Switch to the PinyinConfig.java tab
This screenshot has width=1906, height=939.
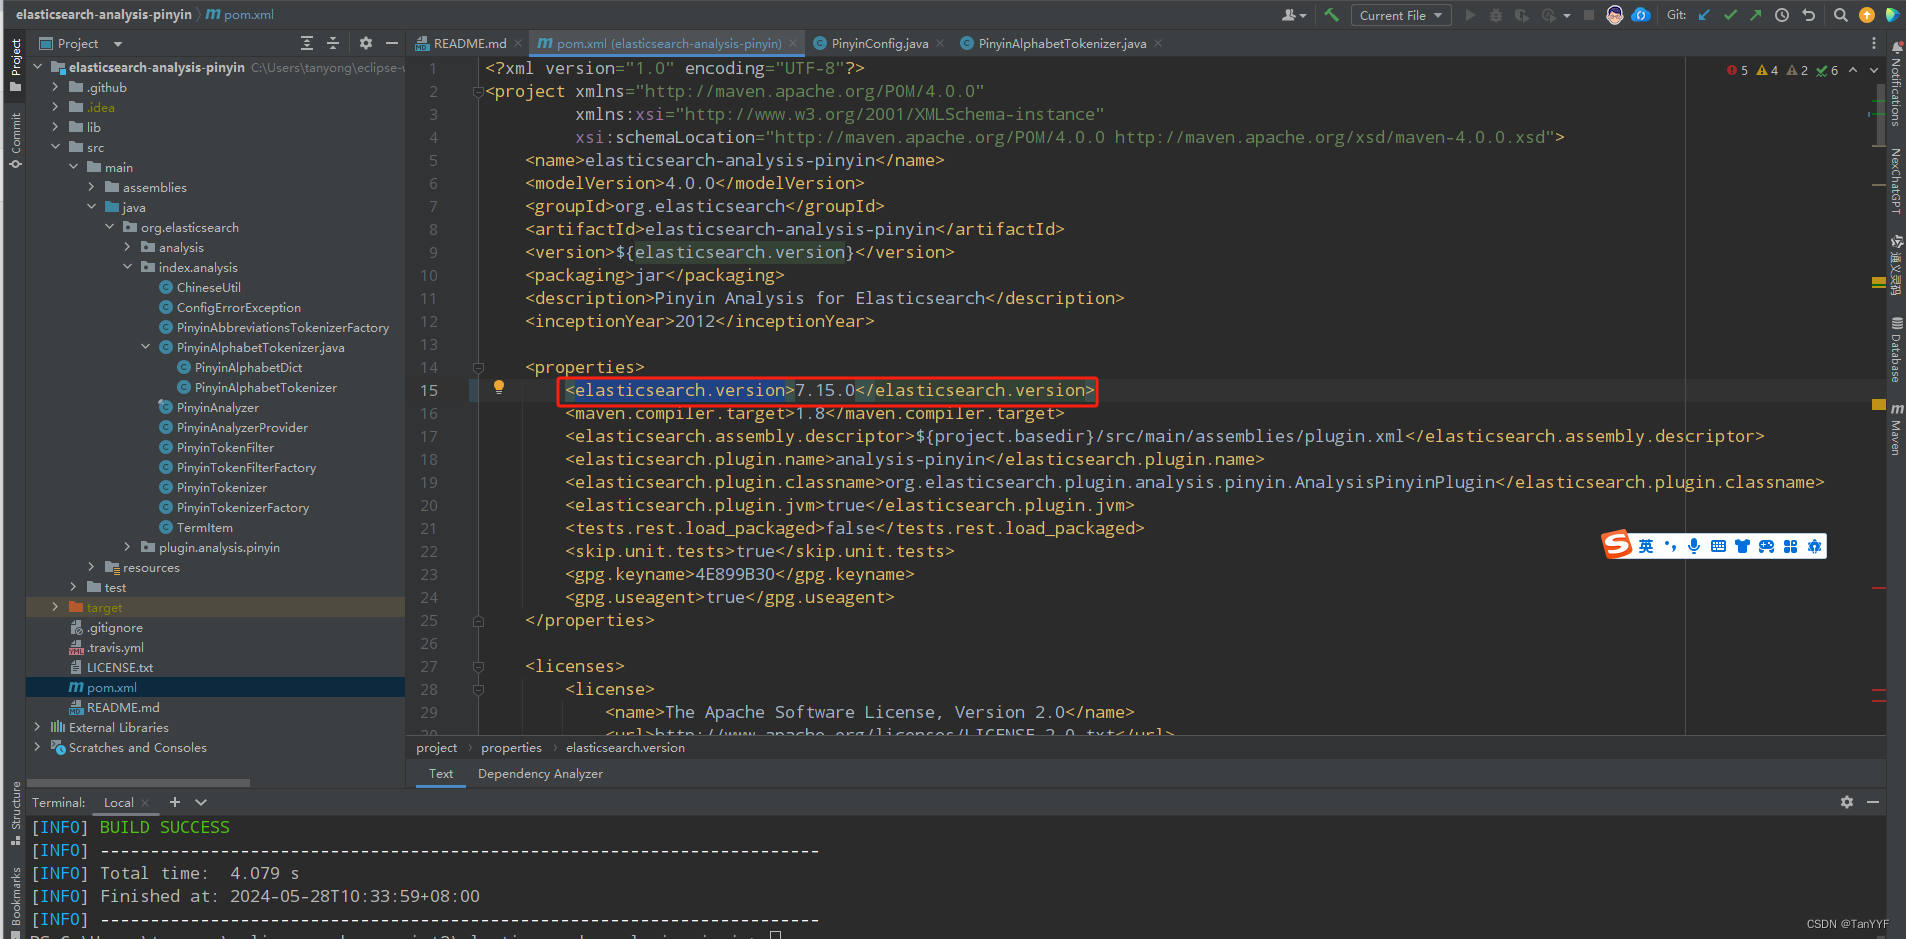click(x=878, y=43)
